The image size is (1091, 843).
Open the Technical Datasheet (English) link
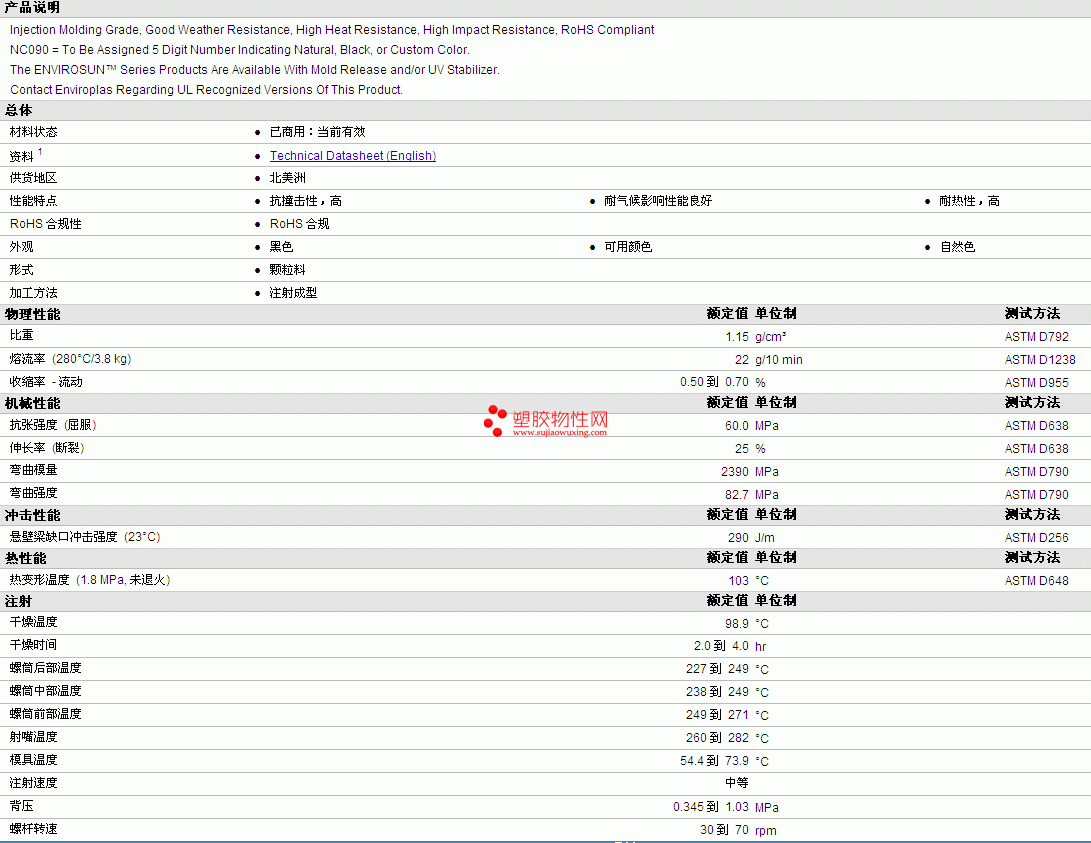353,156
